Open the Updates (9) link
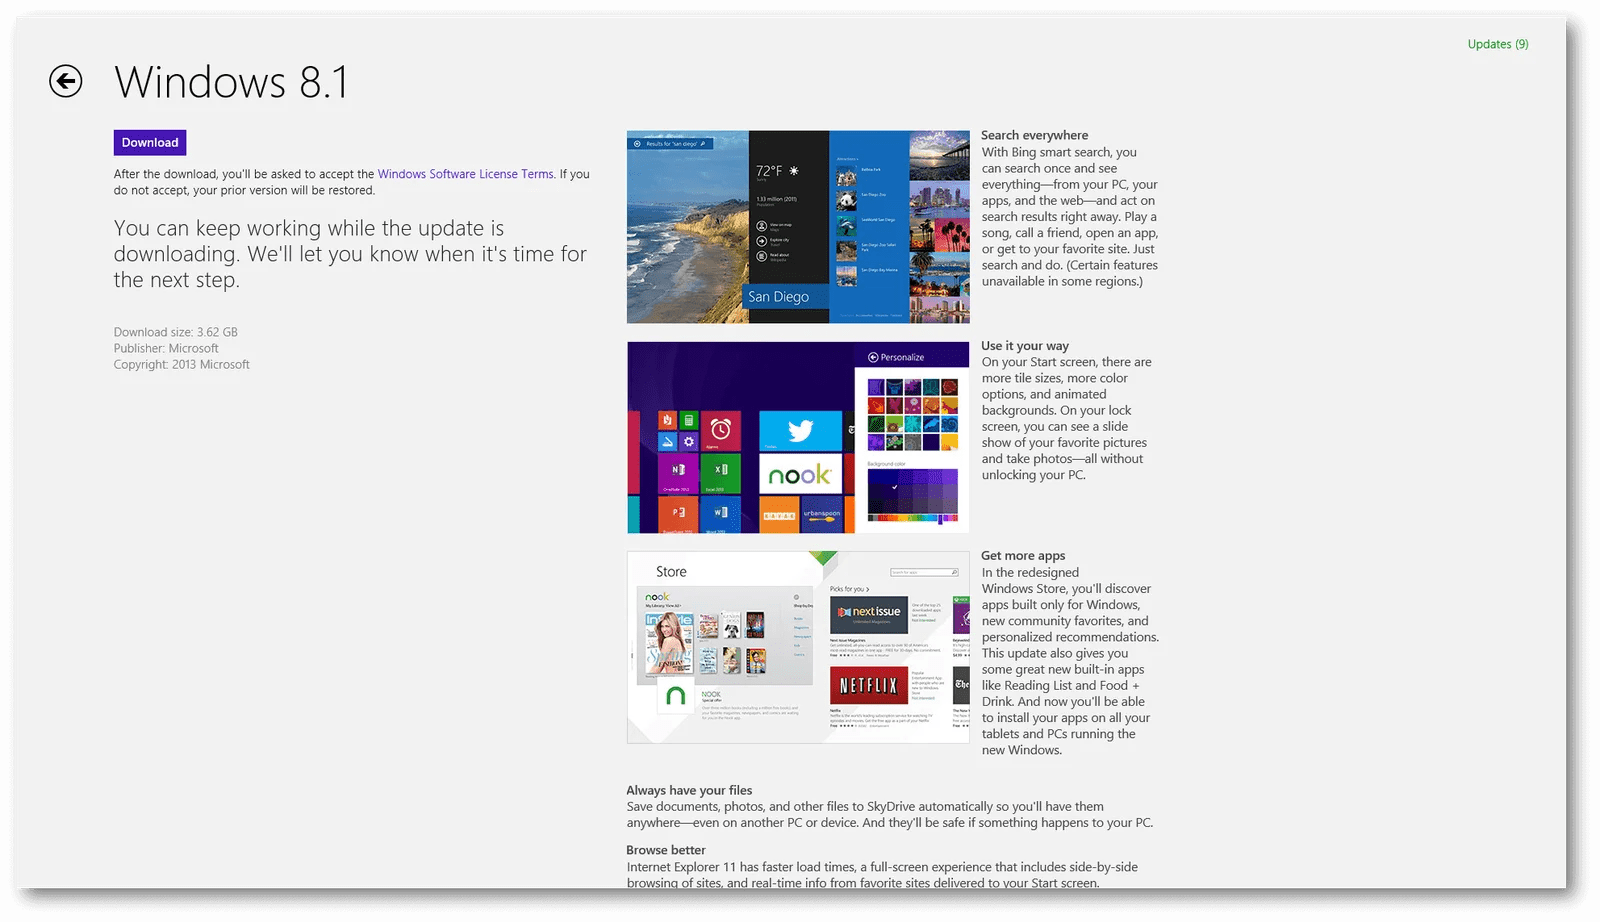Screen dimensions: 1600x922 (x=1497, y=44)
